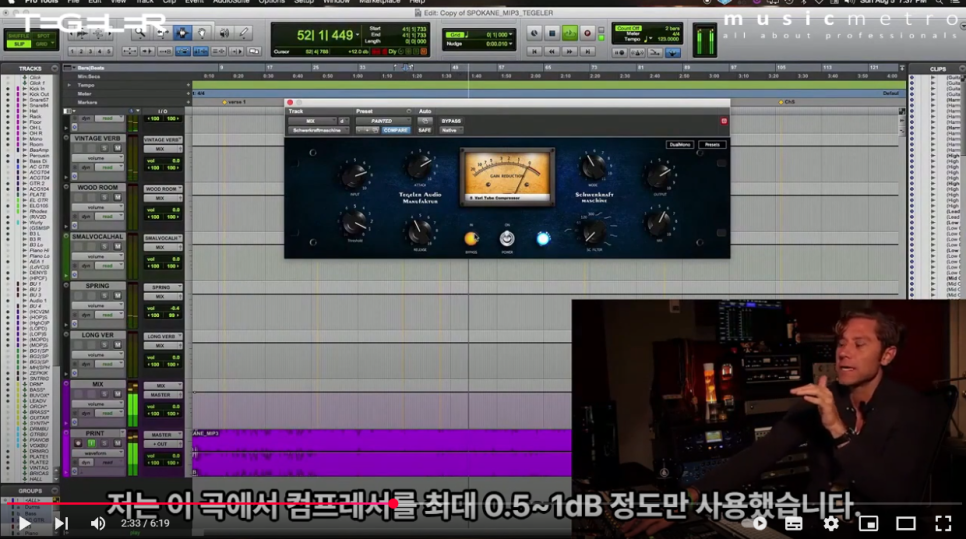This screenshot has width=966, height=539.
Task: Click the WOOD ROOM track name
Action: click(x=97, y=187)
